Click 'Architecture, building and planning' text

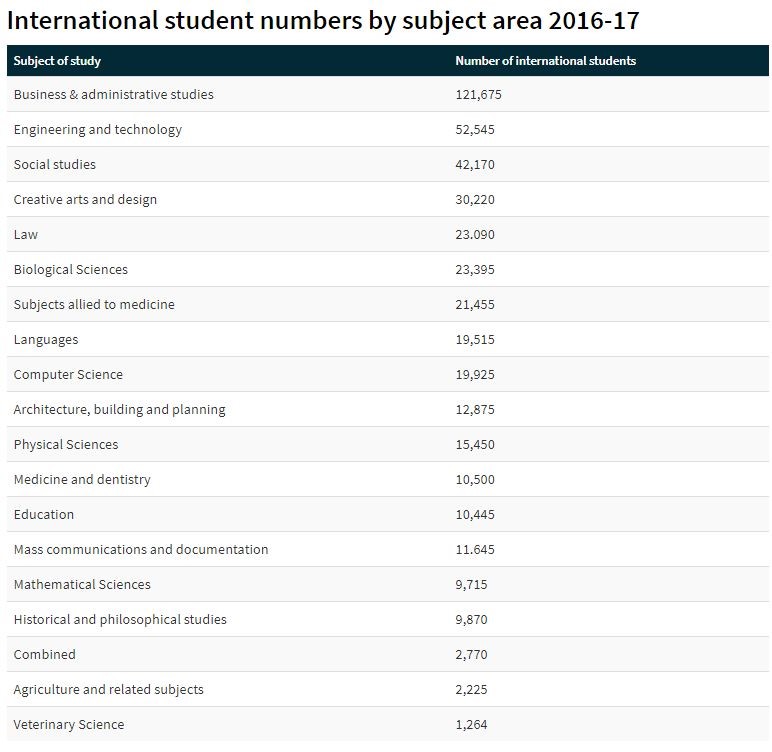tap(119, 410)
